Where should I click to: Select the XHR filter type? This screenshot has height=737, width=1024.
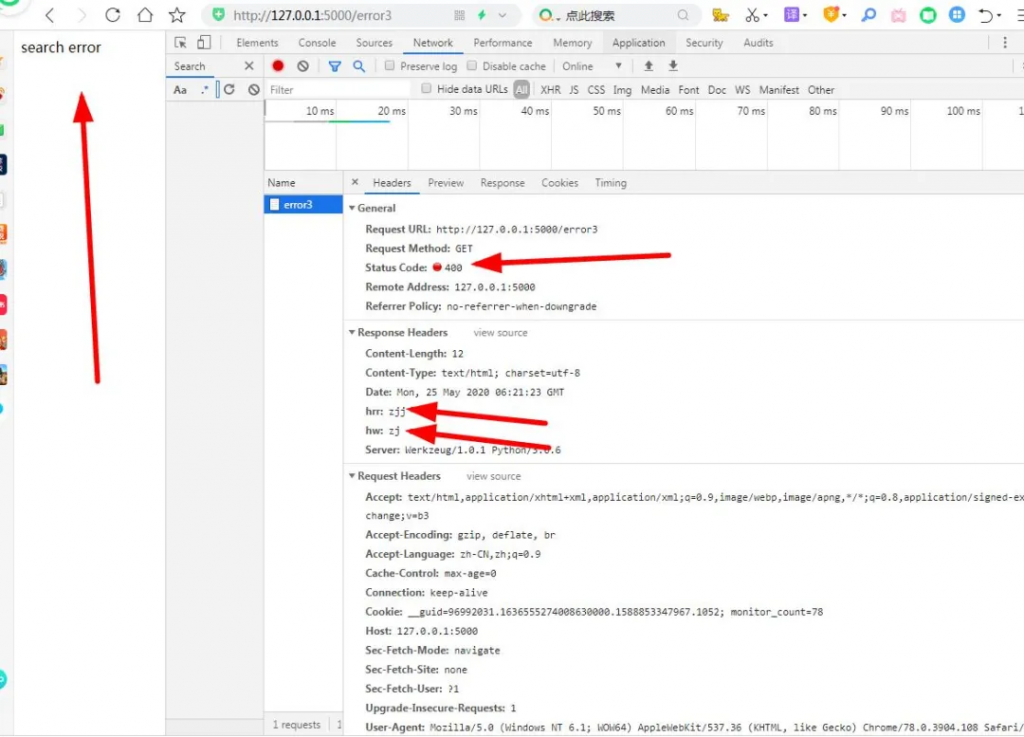point(551,89)
